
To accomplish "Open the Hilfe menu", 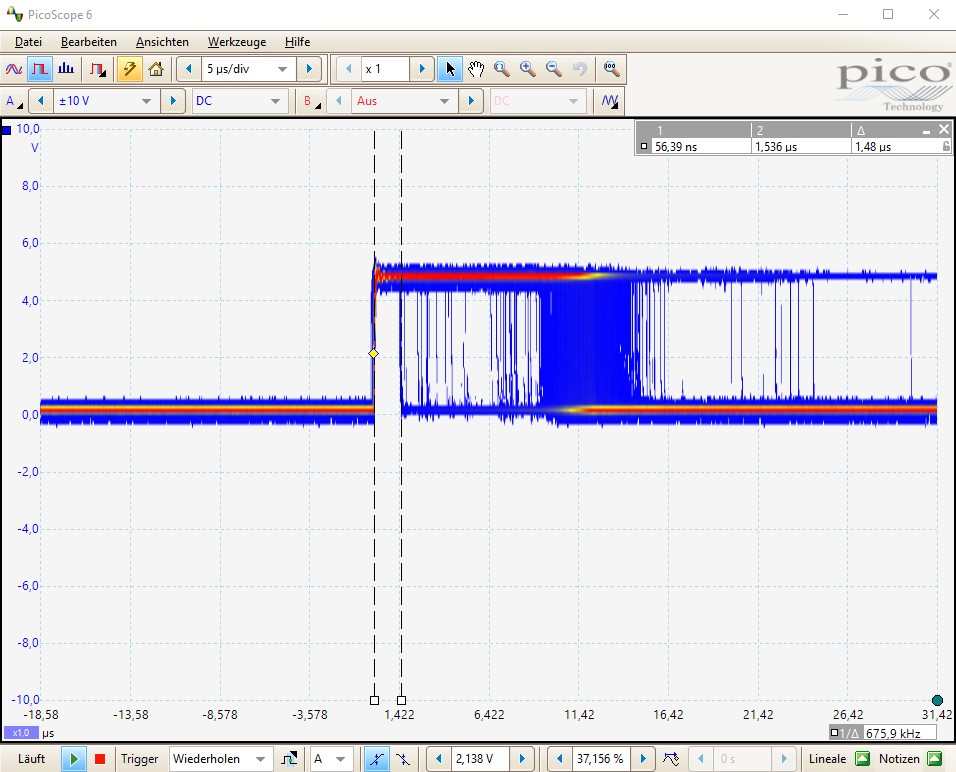I will (x=298, y=42).
